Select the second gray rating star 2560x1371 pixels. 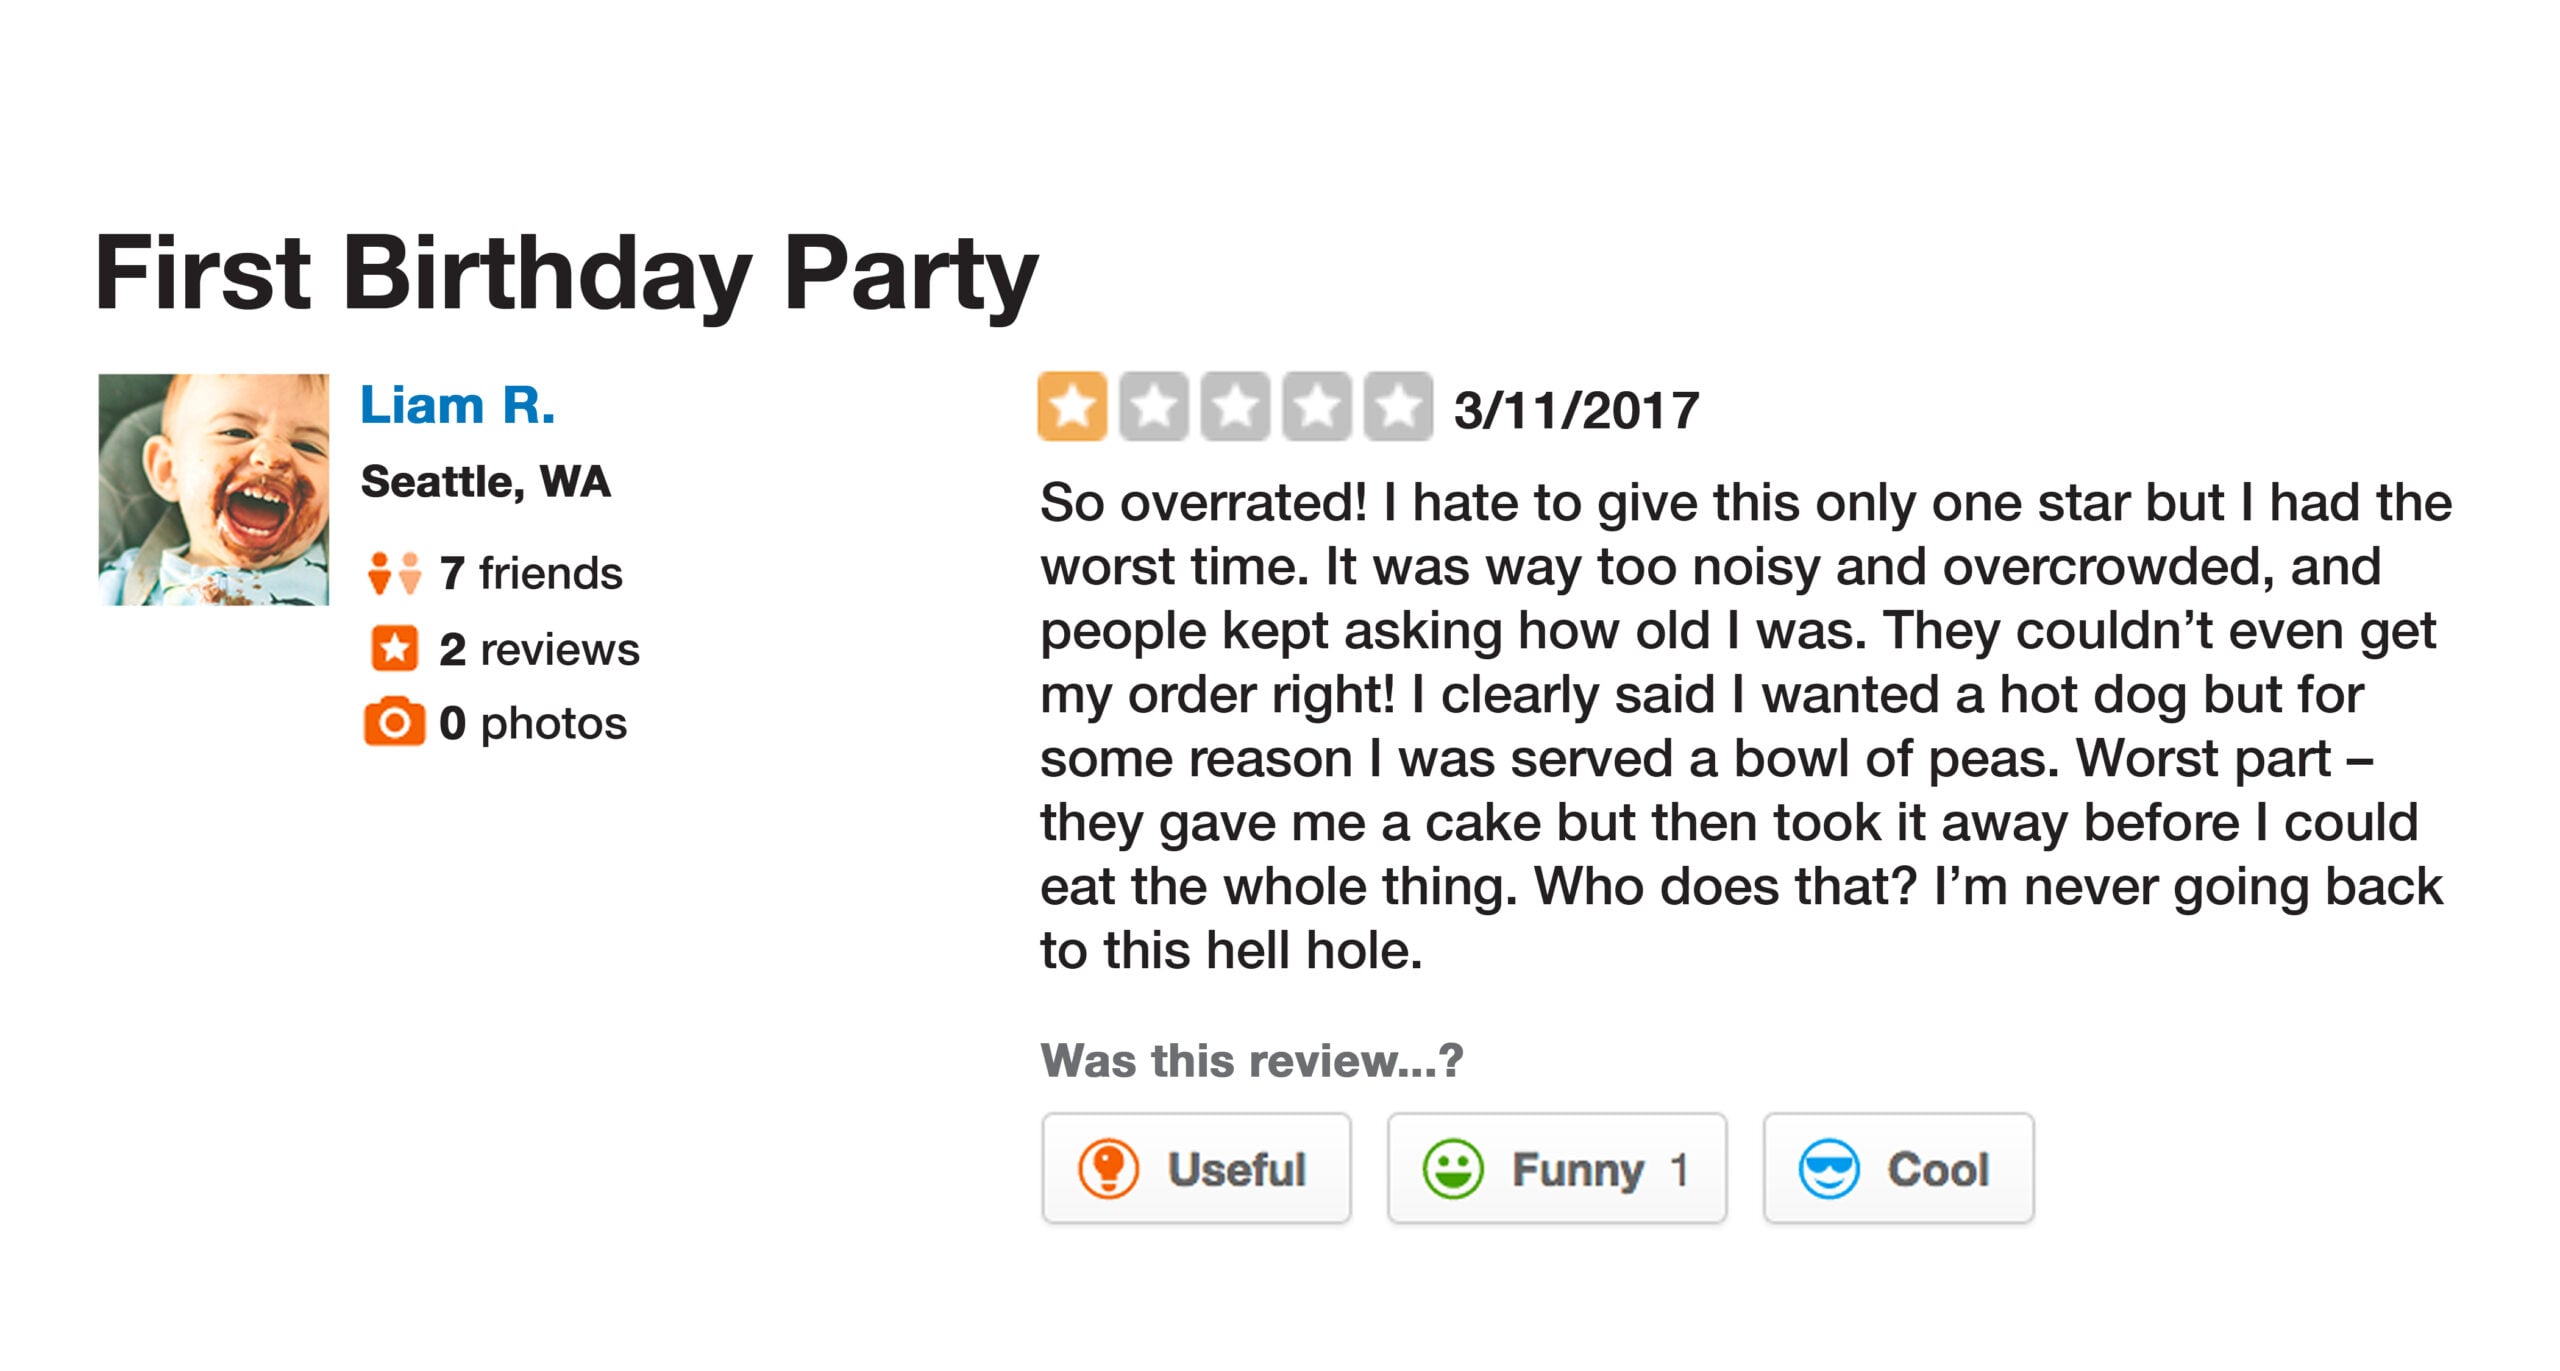coord(1153,406)
